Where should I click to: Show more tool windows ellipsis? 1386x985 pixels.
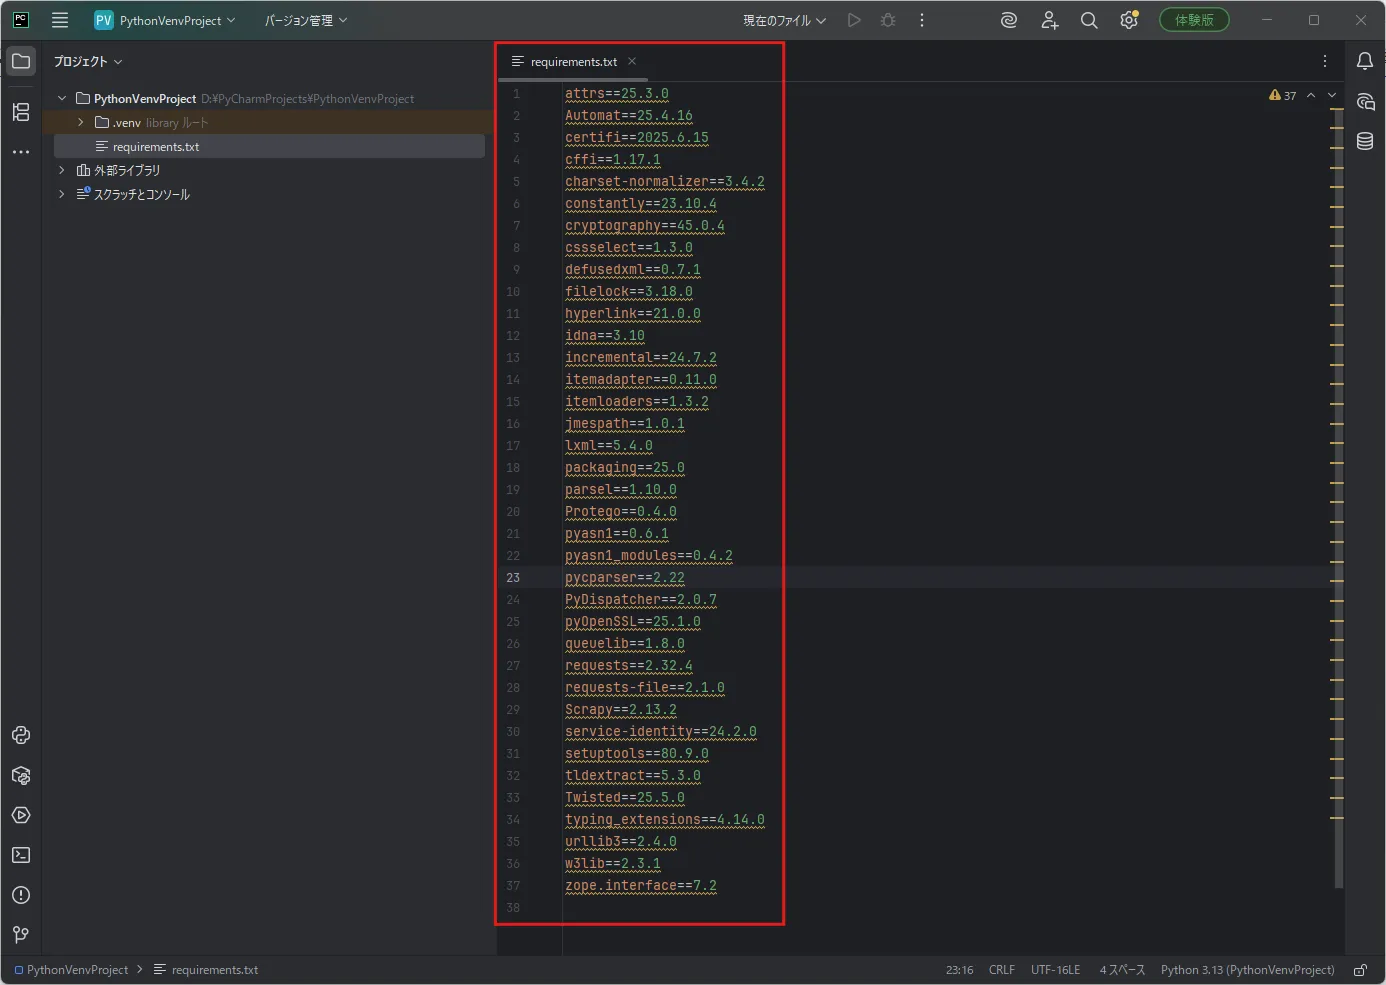point(21,152)
